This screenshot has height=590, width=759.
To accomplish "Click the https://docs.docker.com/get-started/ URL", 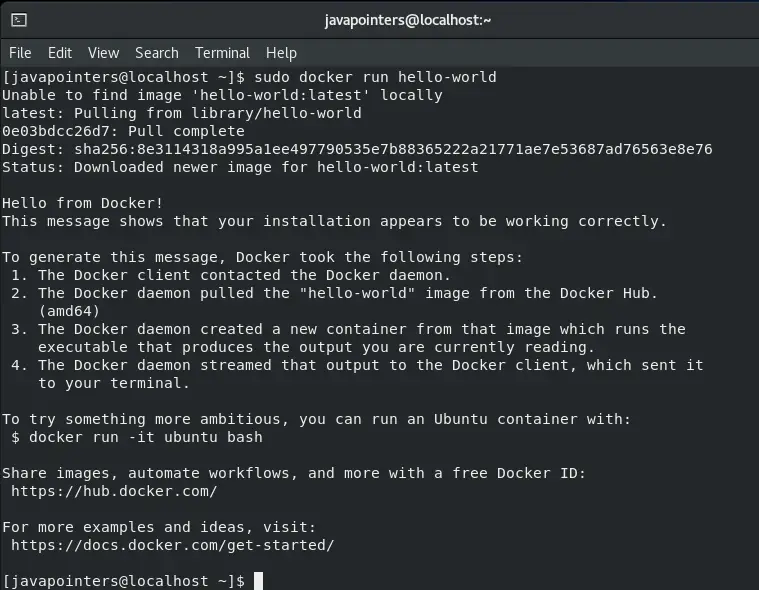I will [173, 545].
